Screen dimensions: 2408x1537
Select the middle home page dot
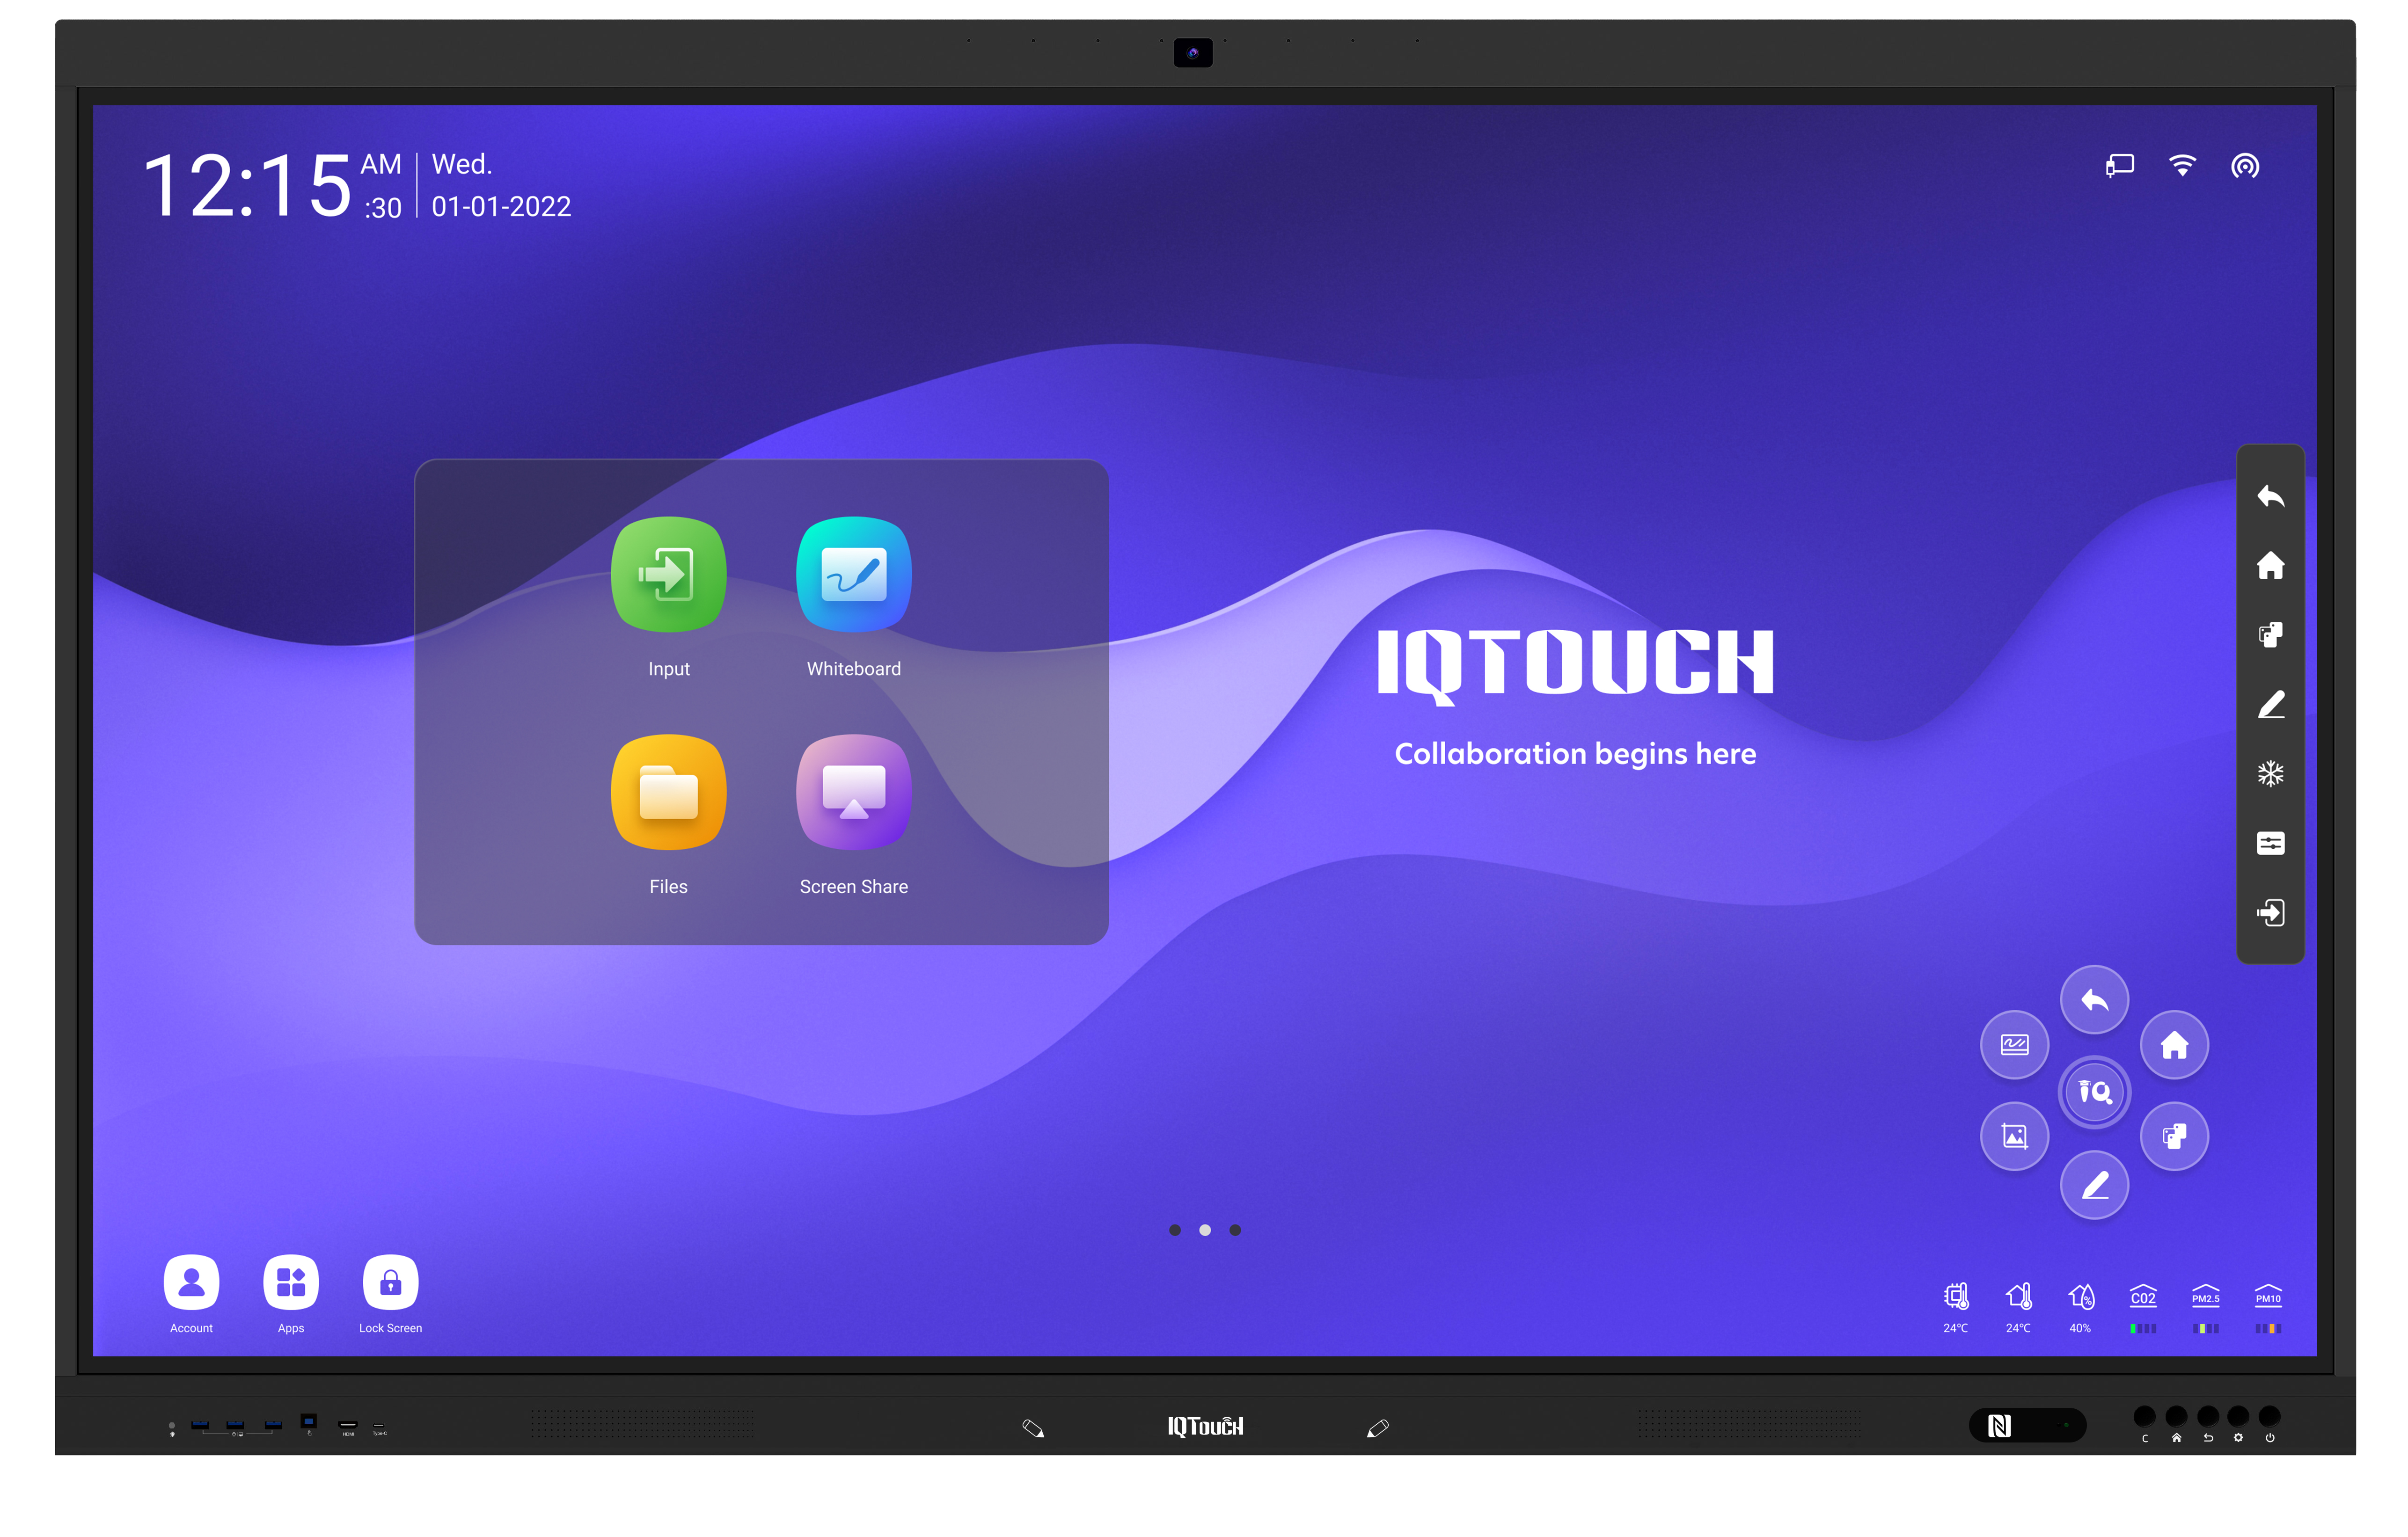coord(1205,1230)
